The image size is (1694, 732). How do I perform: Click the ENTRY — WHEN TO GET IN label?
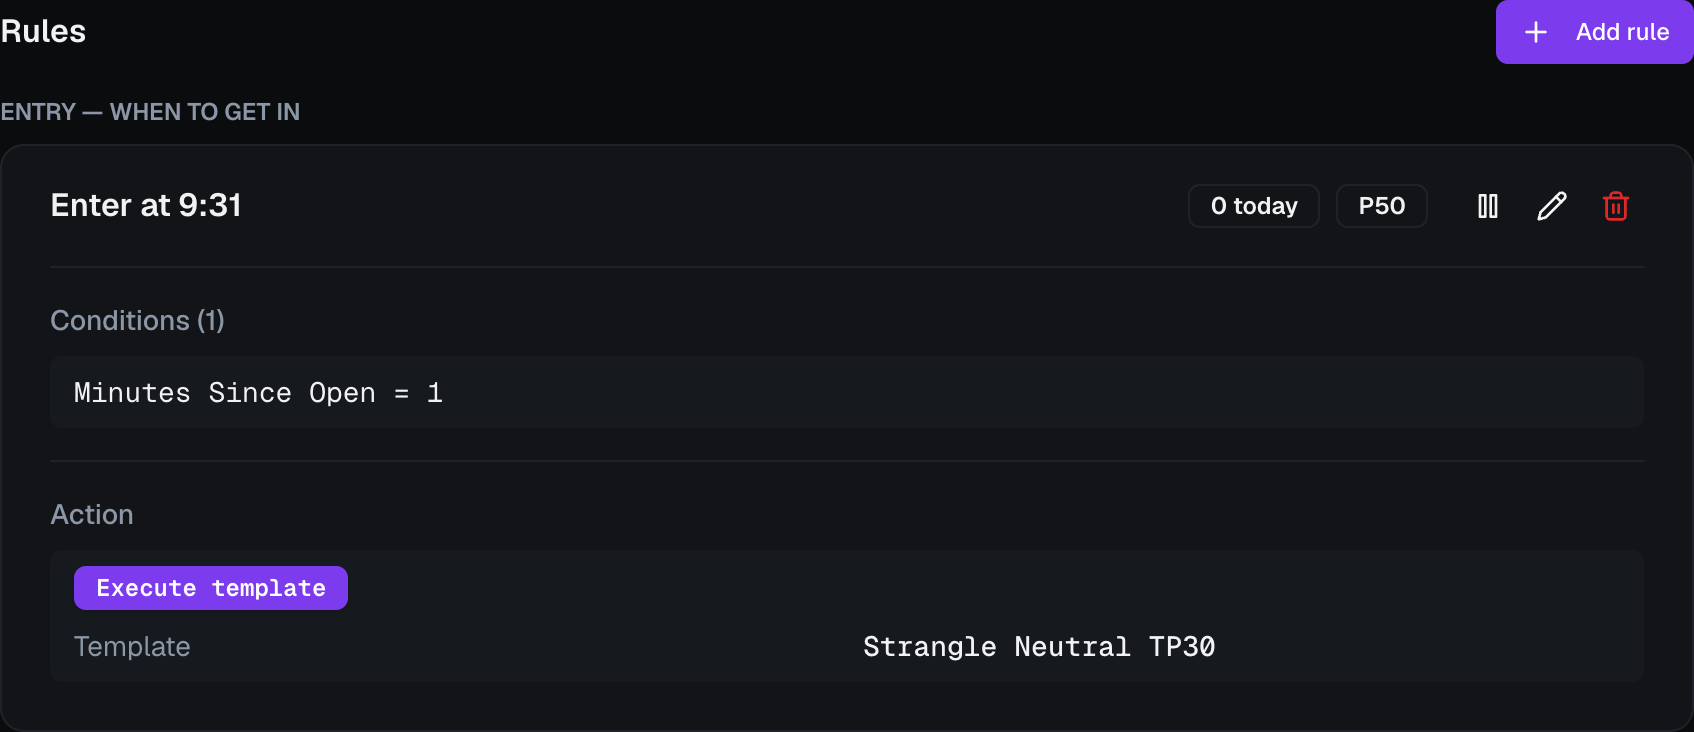pyautogui.click(x=150, y=112)
